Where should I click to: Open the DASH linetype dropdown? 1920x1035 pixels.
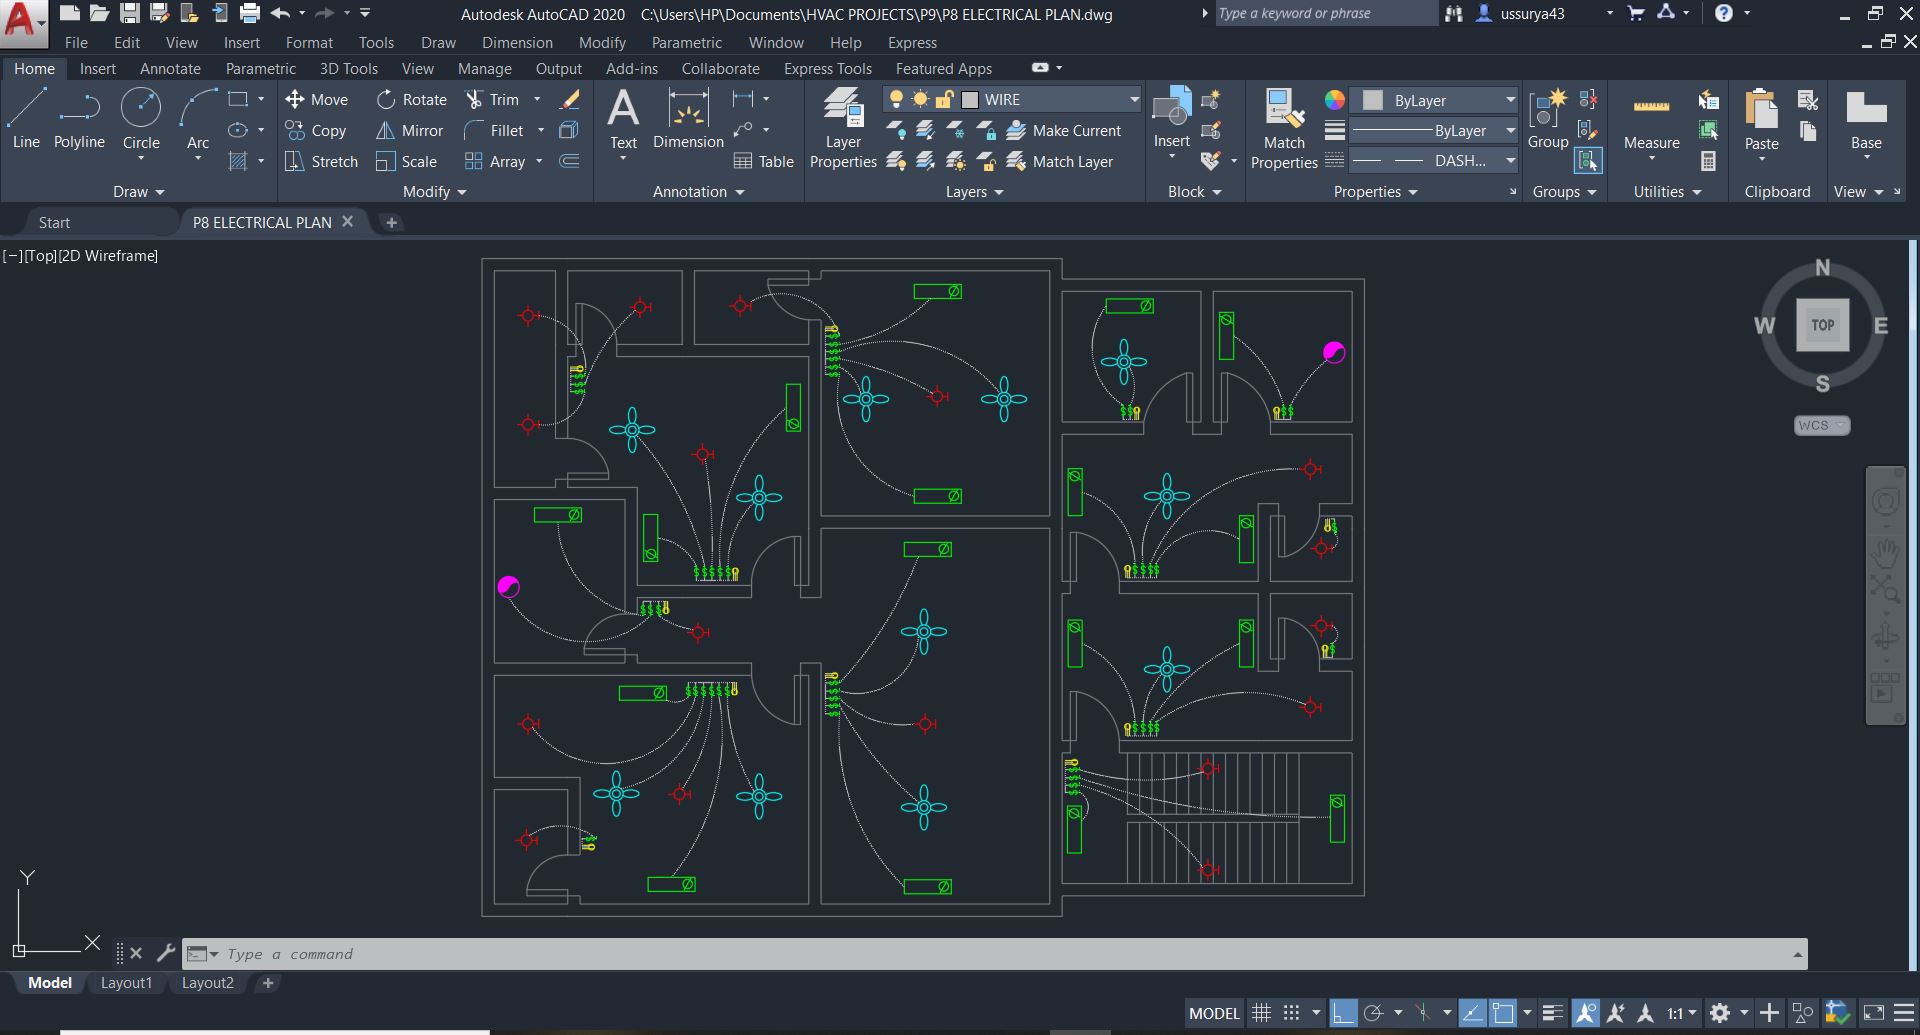tap(1510, 161)
